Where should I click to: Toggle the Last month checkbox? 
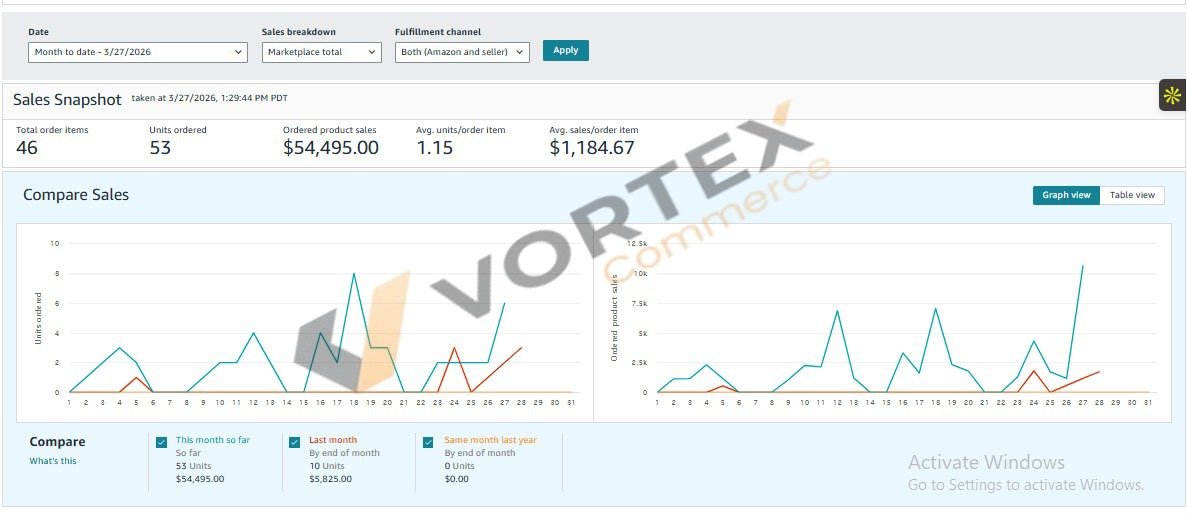294,443
